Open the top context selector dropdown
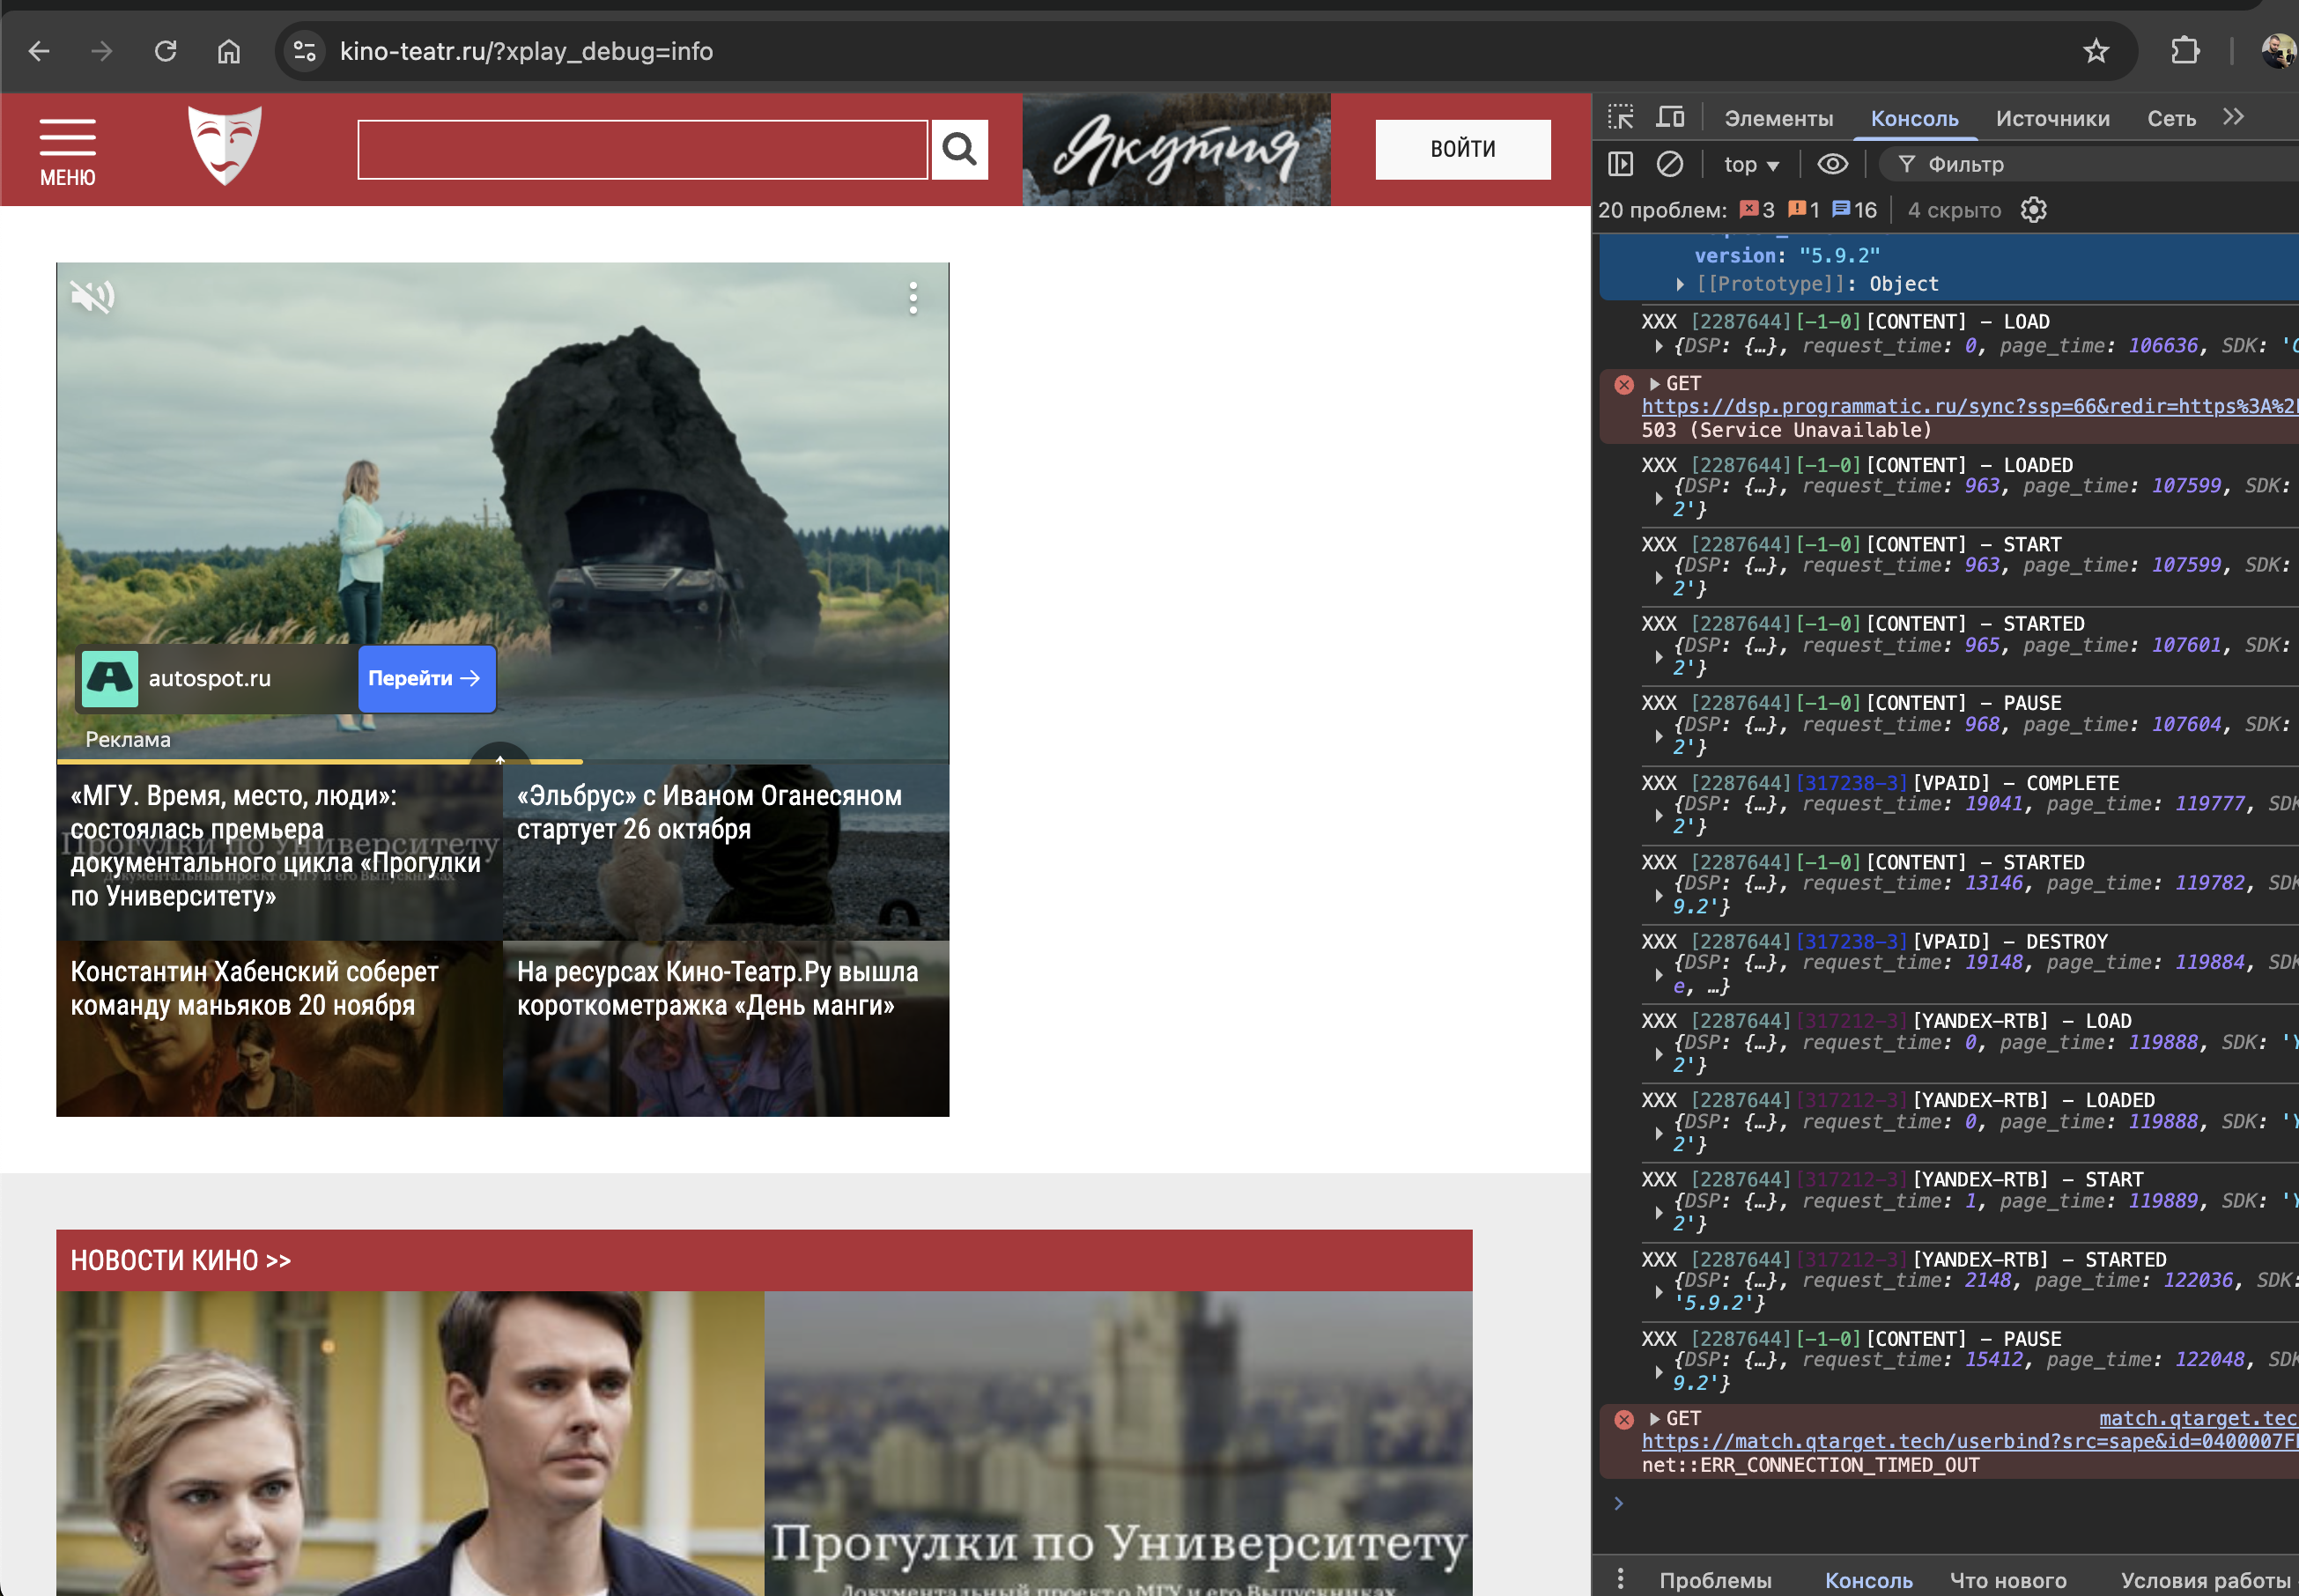2299x1596 pixels. [x=1751, y=165]
